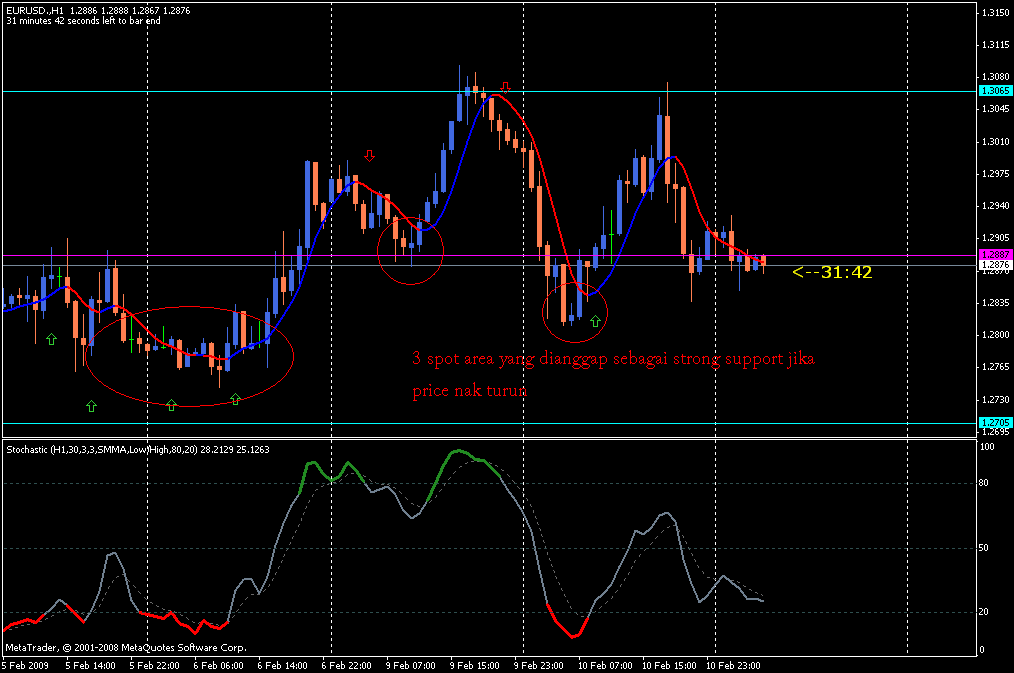Screen dimensions: 1014x673
Task: Click the 1.3115 price scale label
Action: tap(996, 45)
